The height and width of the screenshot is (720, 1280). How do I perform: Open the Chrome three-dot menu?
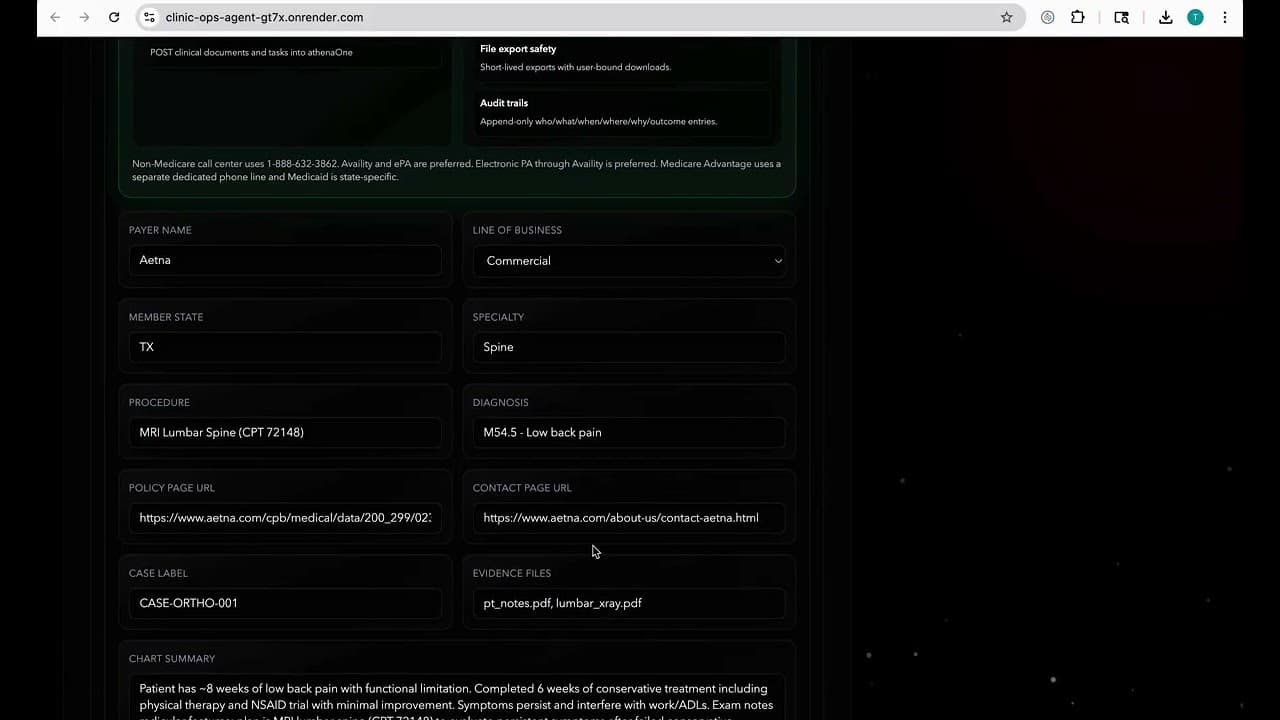(x=1225, y=17)
